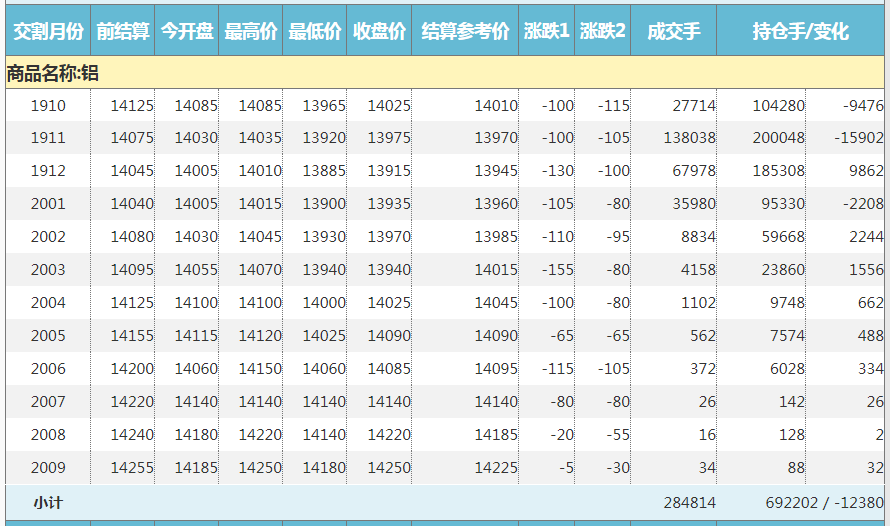The width and height of the screenshot is (890, 526).
Task: Click the volume value 138038
Action: pyautogui.click(x=689, y=138)
